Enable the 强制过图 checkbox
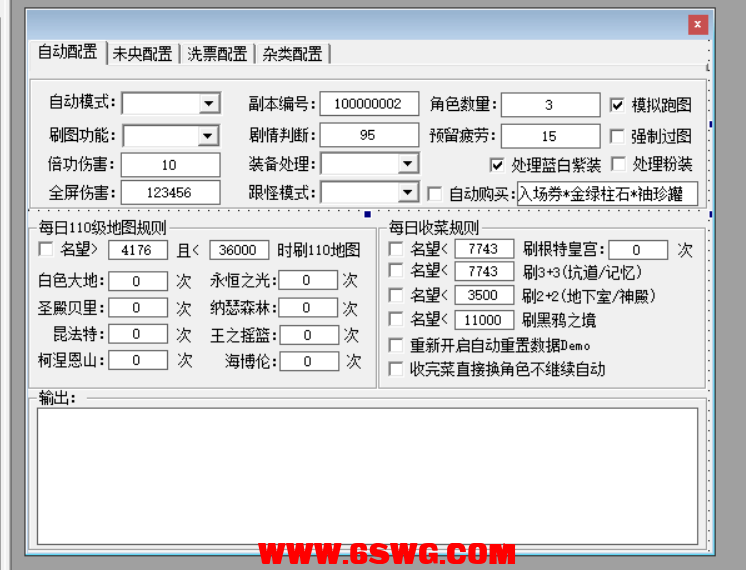The width and height of the screenshot is (746, 570). (x=617, y=137)
